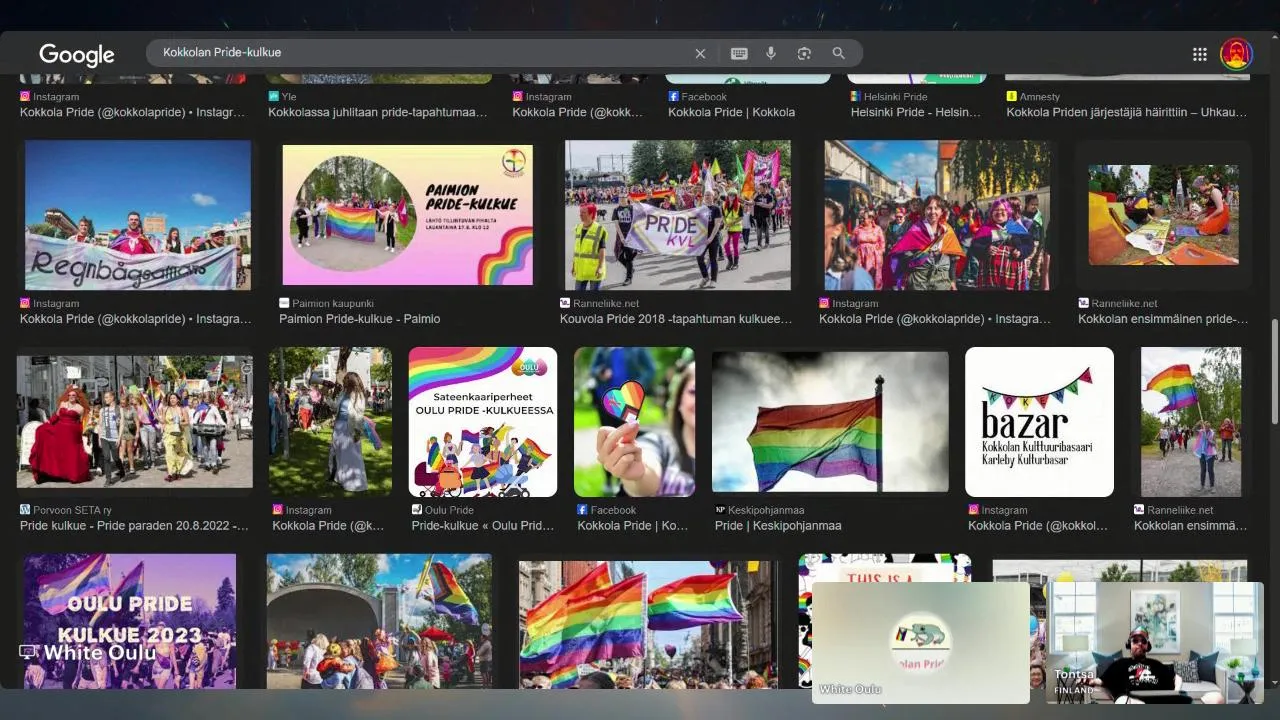Open the Kokkolassa juhlitaan pride-tapahtumaa link

378,112
